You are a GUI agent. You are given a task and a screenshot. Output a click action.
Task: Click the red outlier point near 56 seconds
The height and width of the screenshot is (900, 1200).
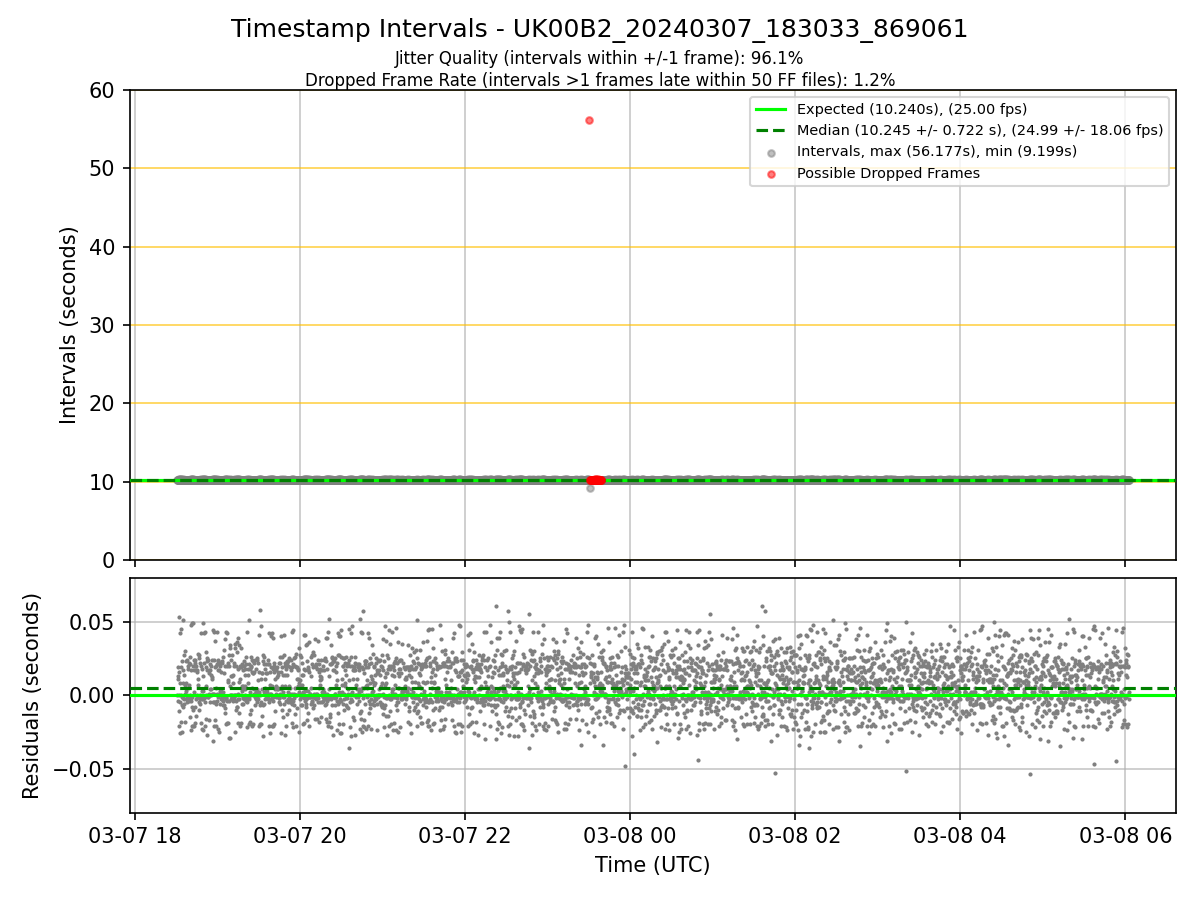click(589, 120)
